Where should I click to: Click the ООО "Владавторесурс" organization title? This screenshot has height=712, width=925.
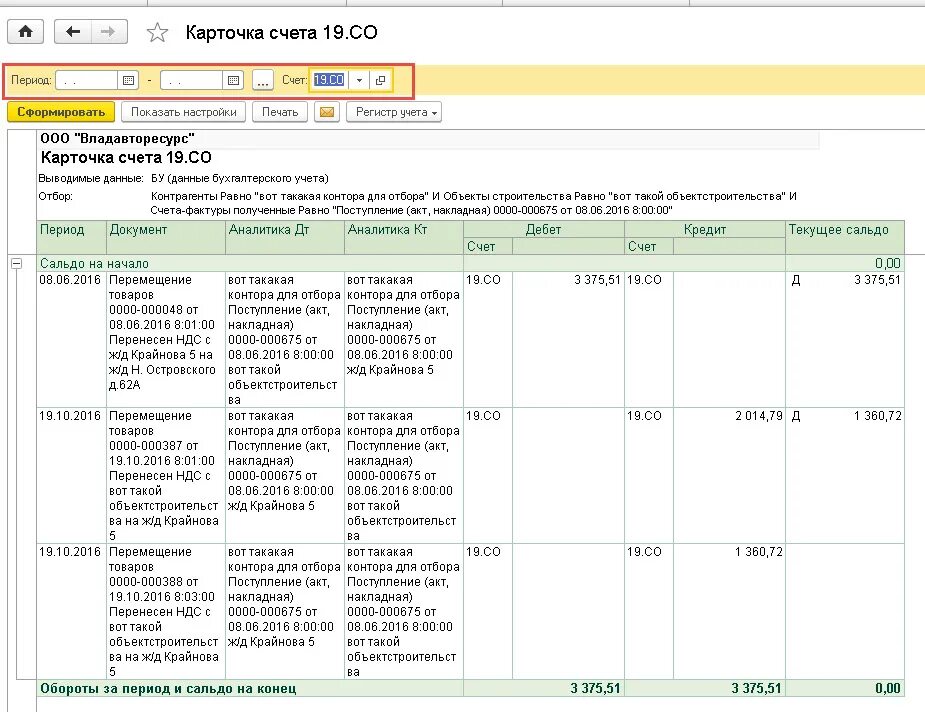pyautogui.click(x=117, y=139)
